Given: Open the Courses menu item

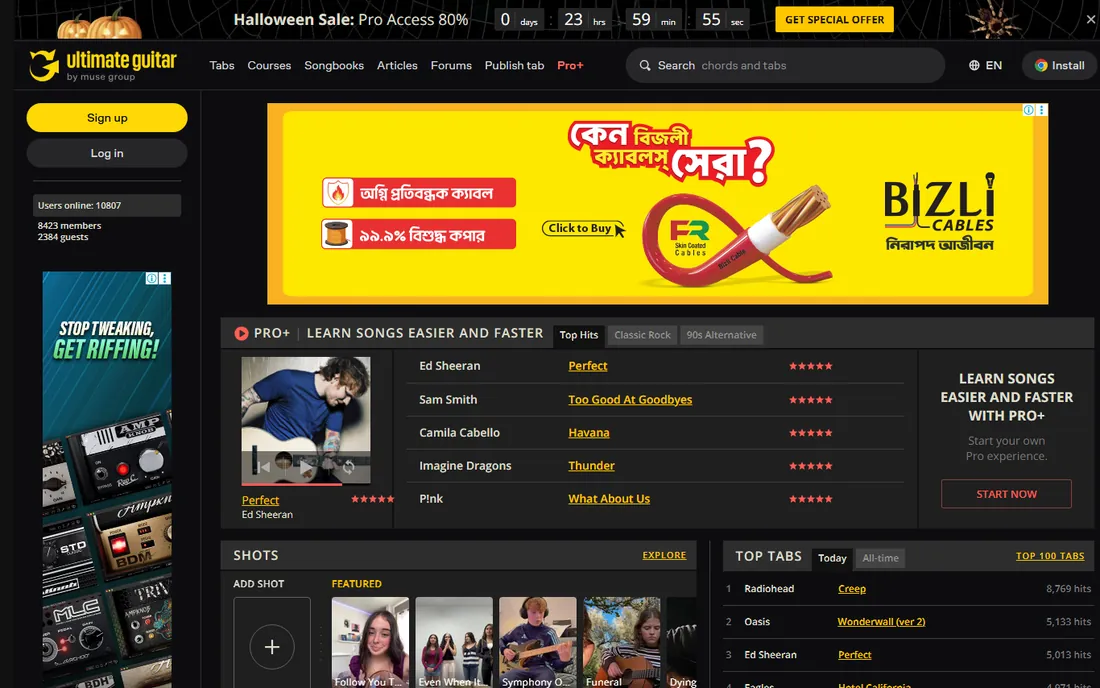Looking at the screenshot, I should (269, 65).
